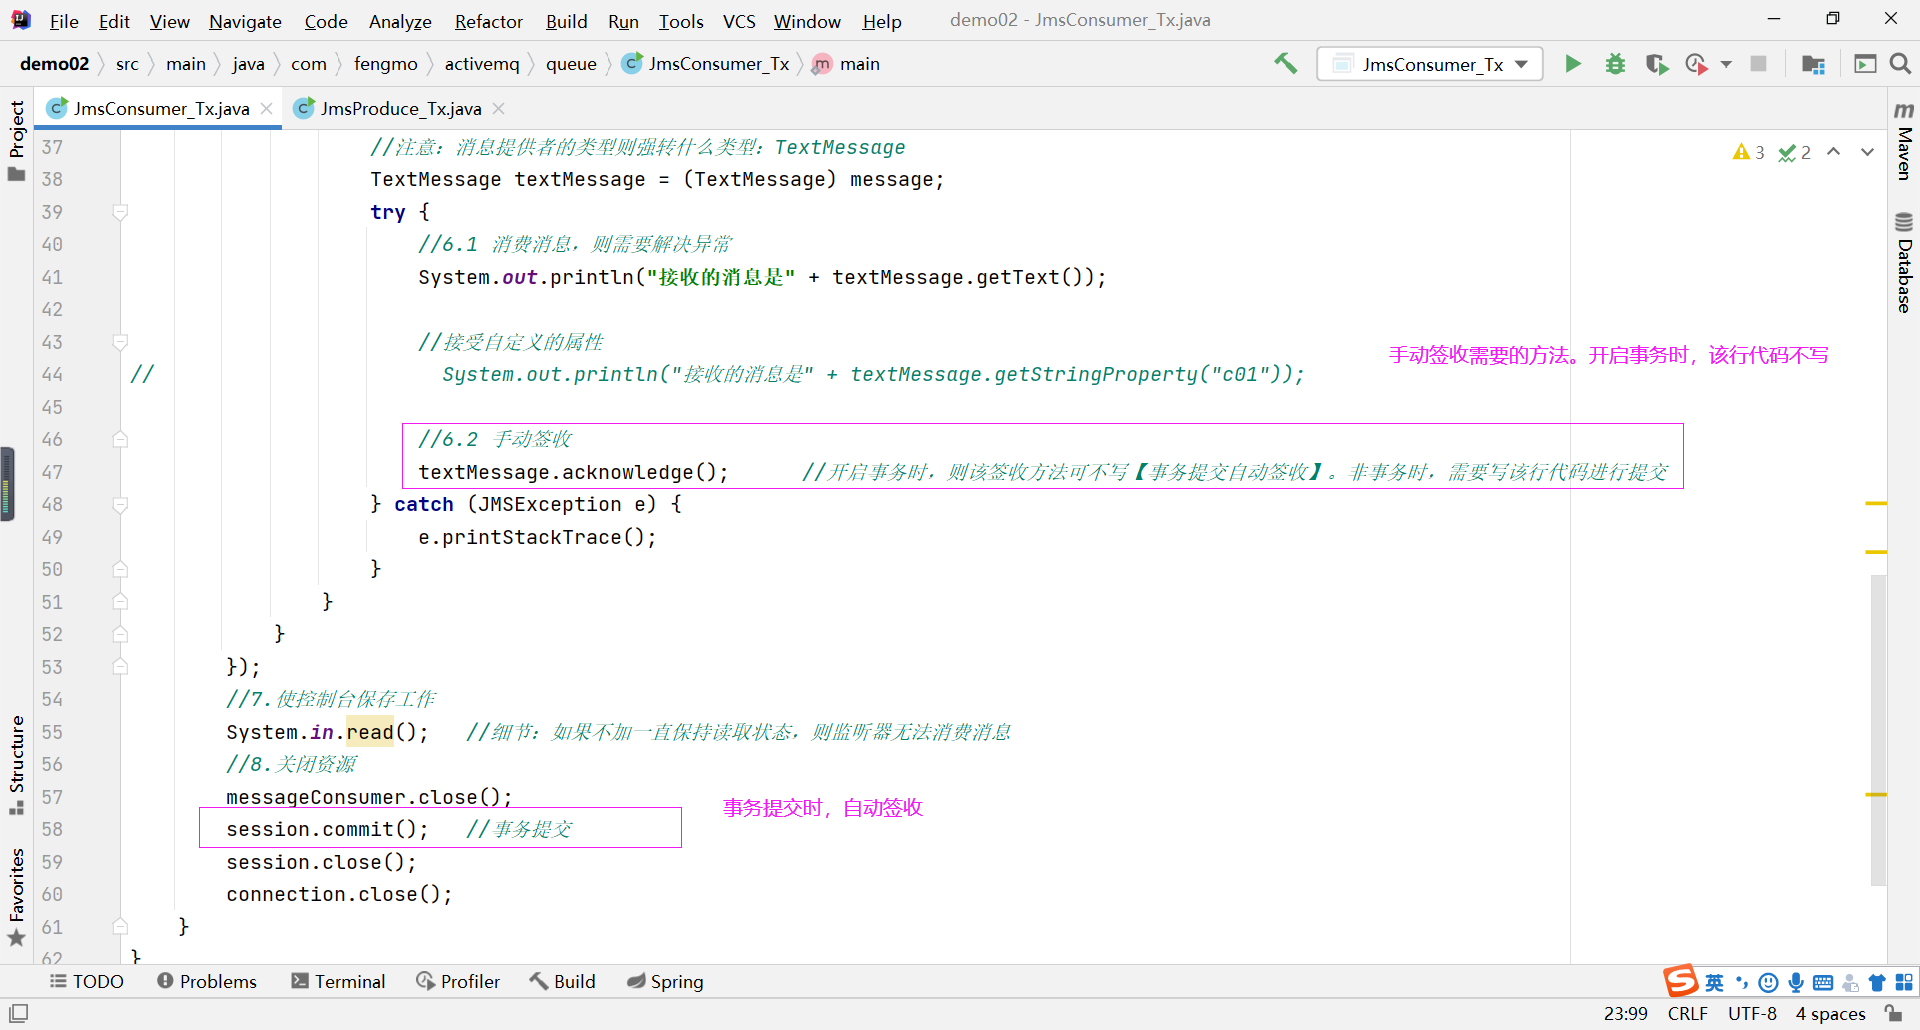The image size is (1920, 1030).
Task: Toggle Sogou microphone voice input icon
Action: click(x=1796, y=983)
